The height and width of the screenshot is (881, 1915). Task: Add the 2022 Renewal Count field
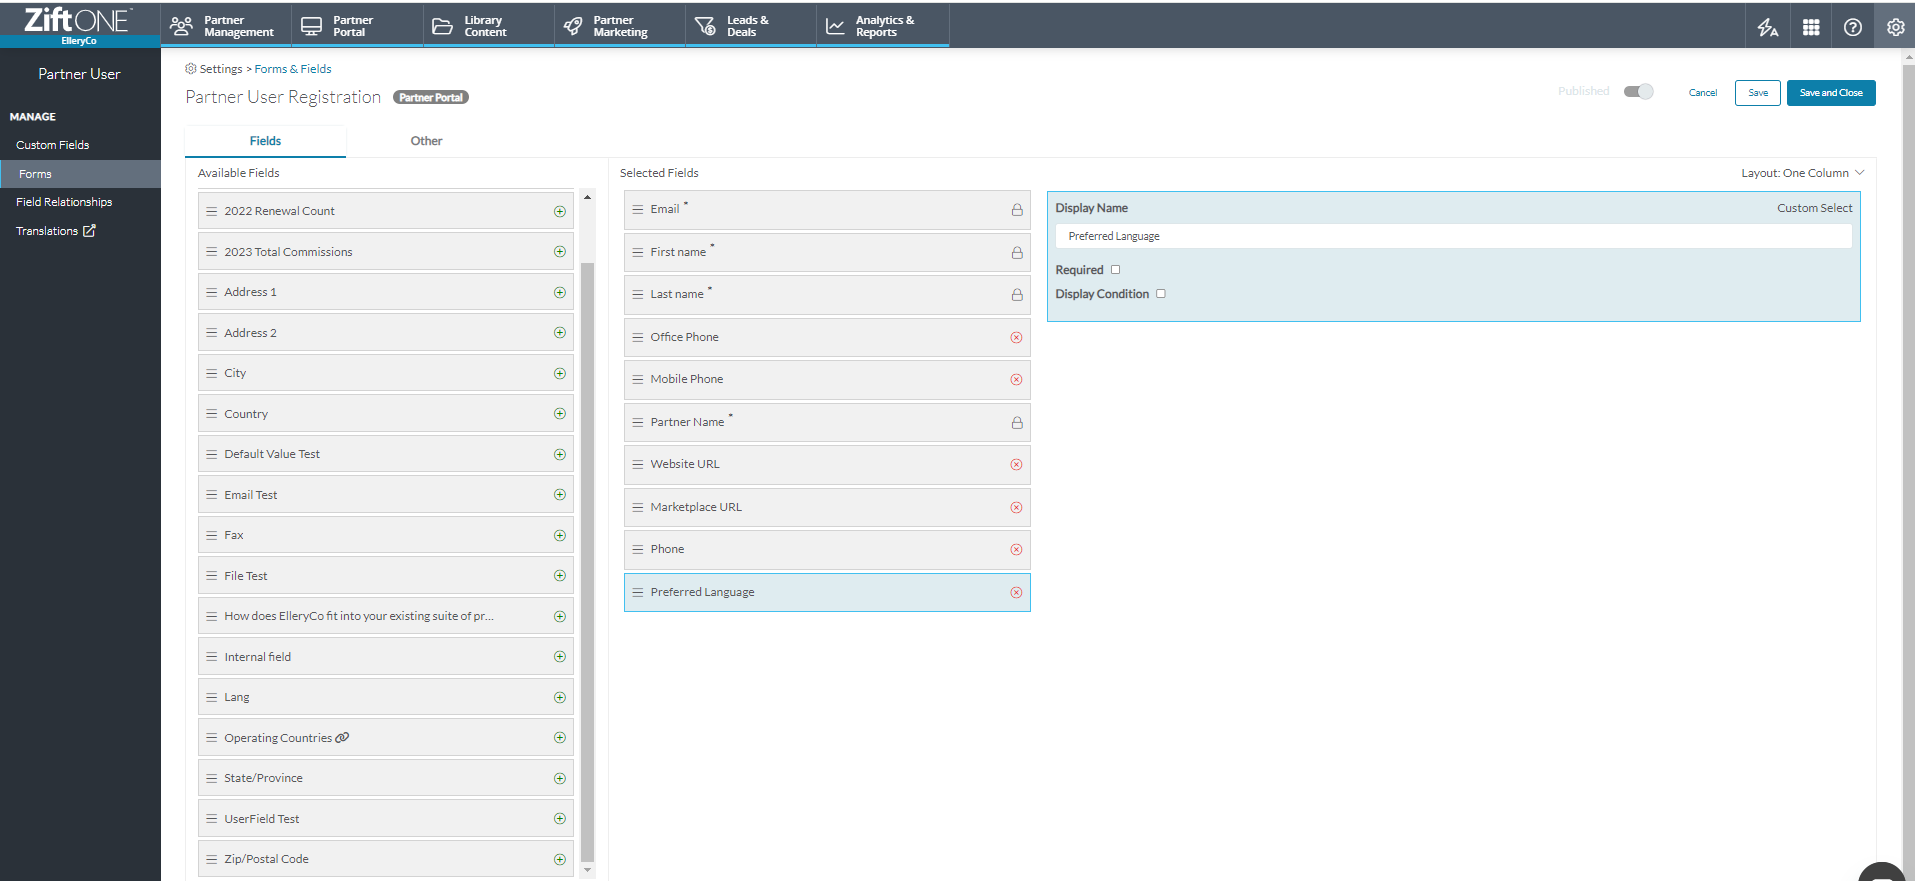click(x=560, y=211)
